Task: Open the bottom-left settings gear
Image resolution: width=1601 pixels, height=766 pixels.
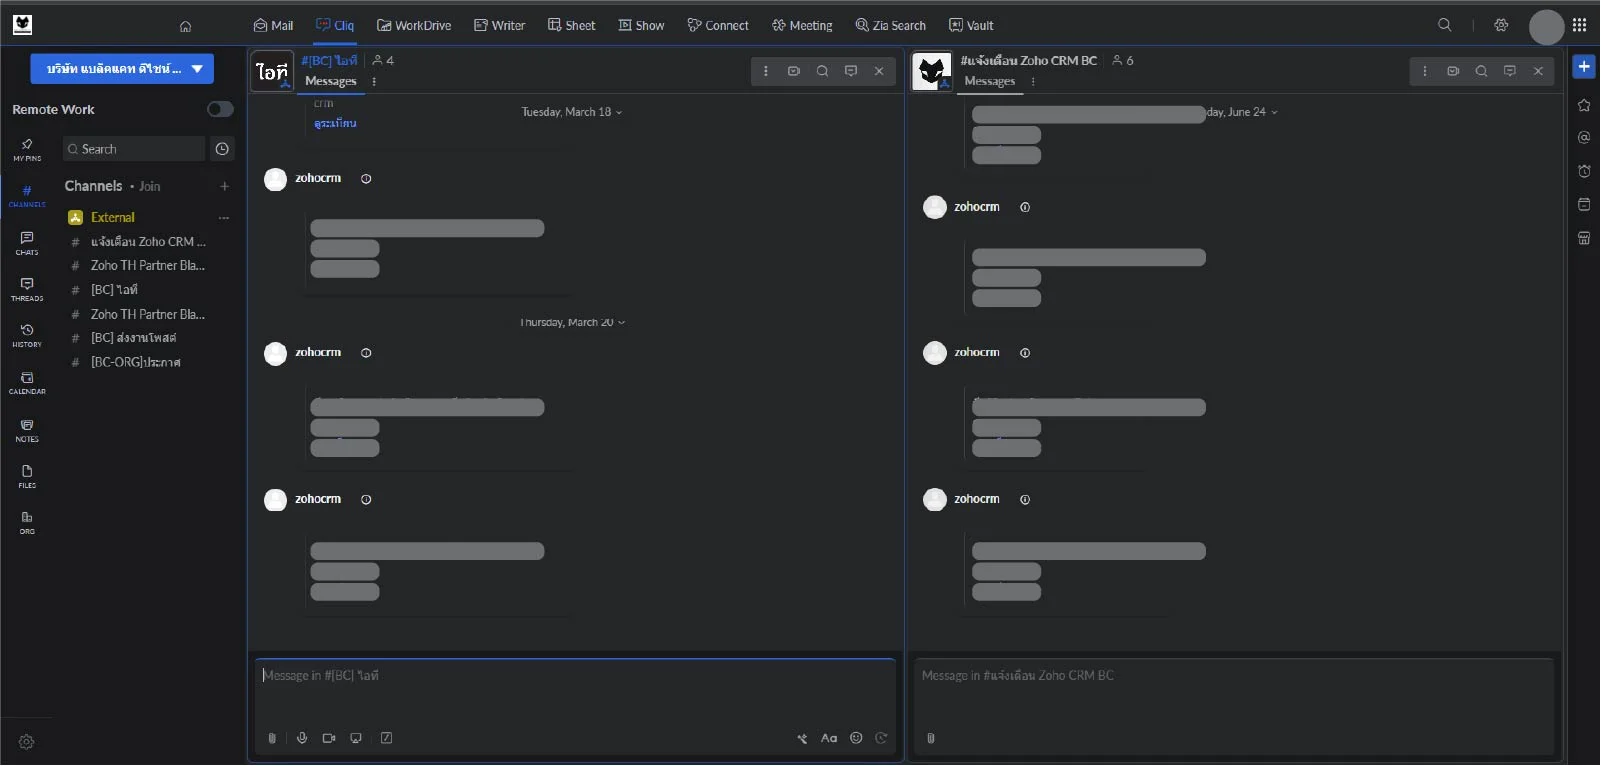Action: pyautogui.click(x=27, y=742)
